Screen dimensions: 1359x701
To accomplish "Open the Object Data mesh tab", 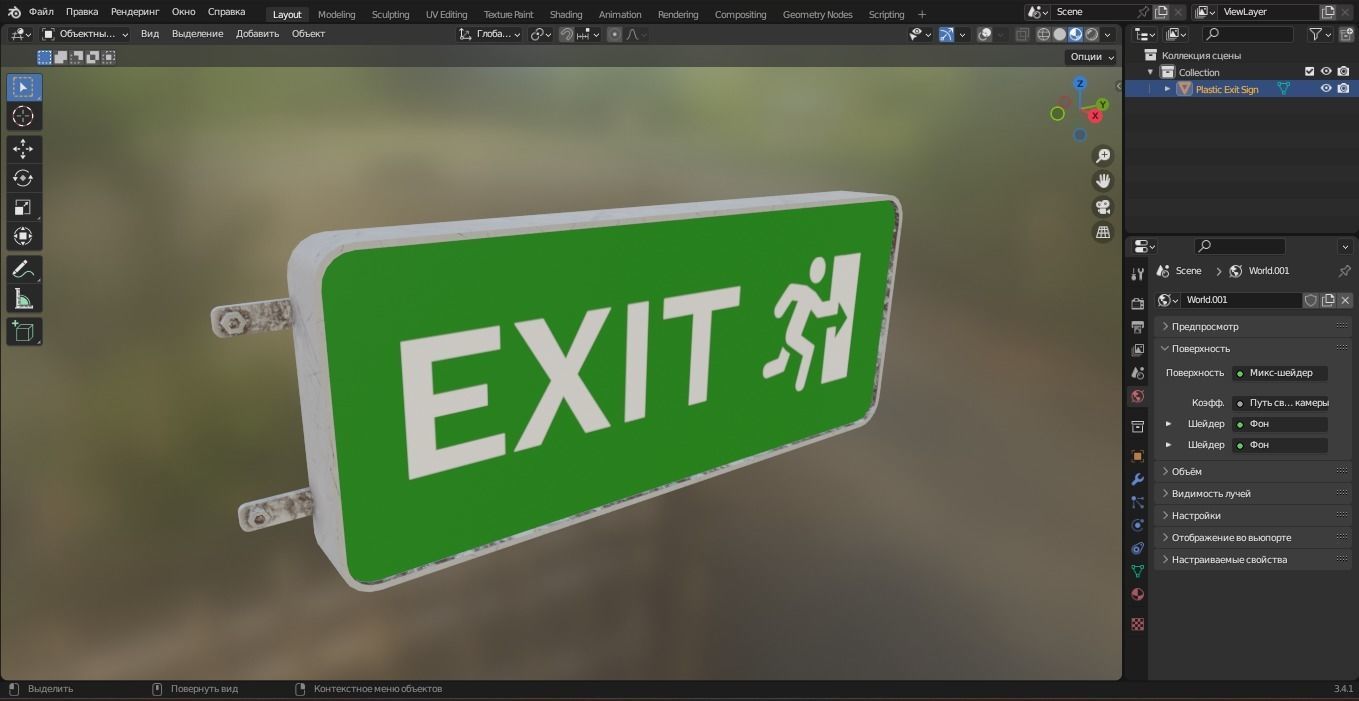I will point(1137,571).
